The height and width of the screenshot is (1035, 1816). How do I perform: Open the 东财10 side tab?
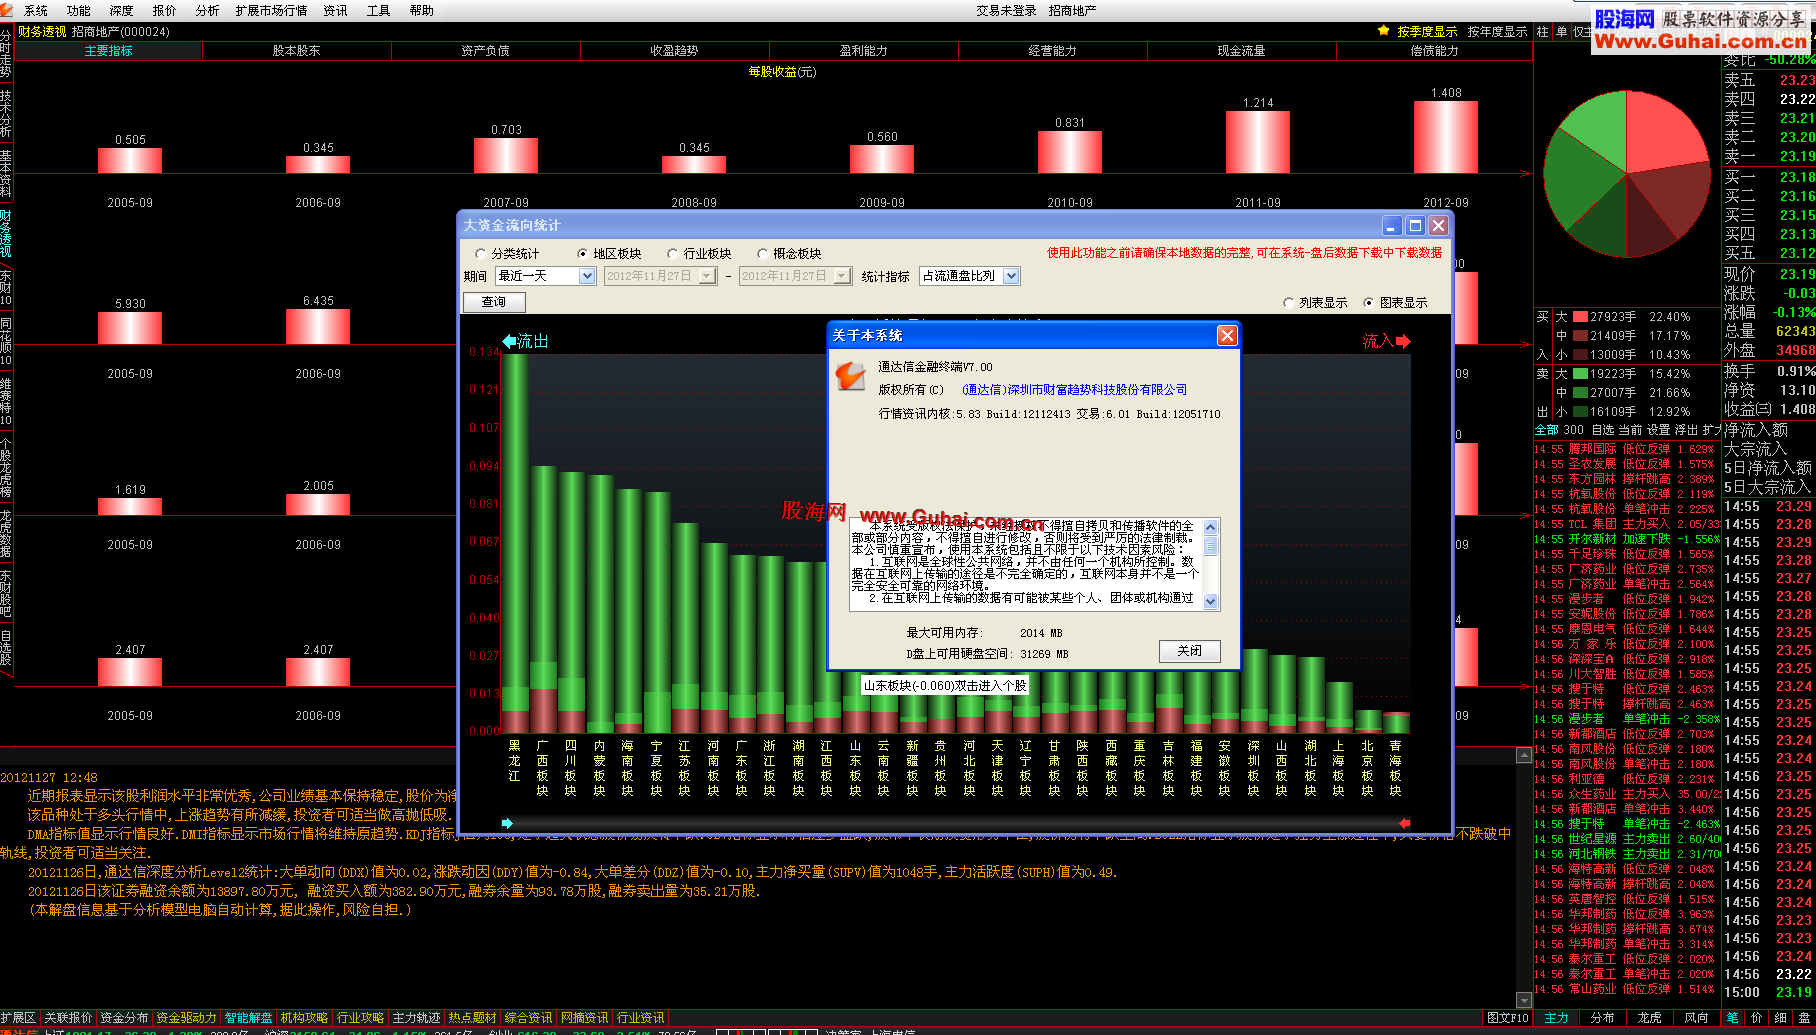6,287
